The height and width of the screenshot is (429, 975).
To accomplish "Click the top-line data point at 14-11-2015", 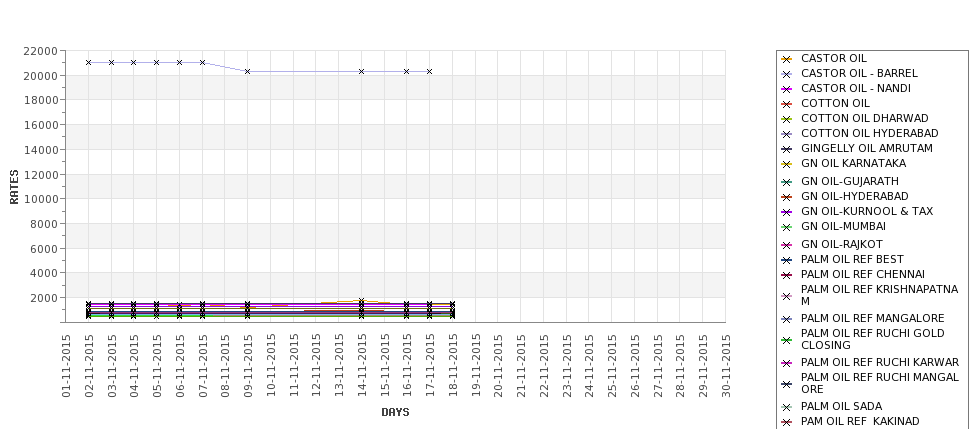I will click(x=361, y=72).
